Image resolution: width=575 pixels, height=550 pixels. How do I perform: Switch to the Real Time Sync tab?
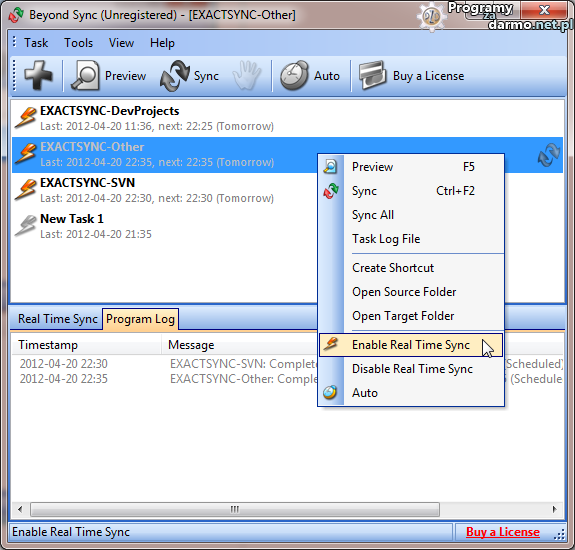tap(58, 319)
